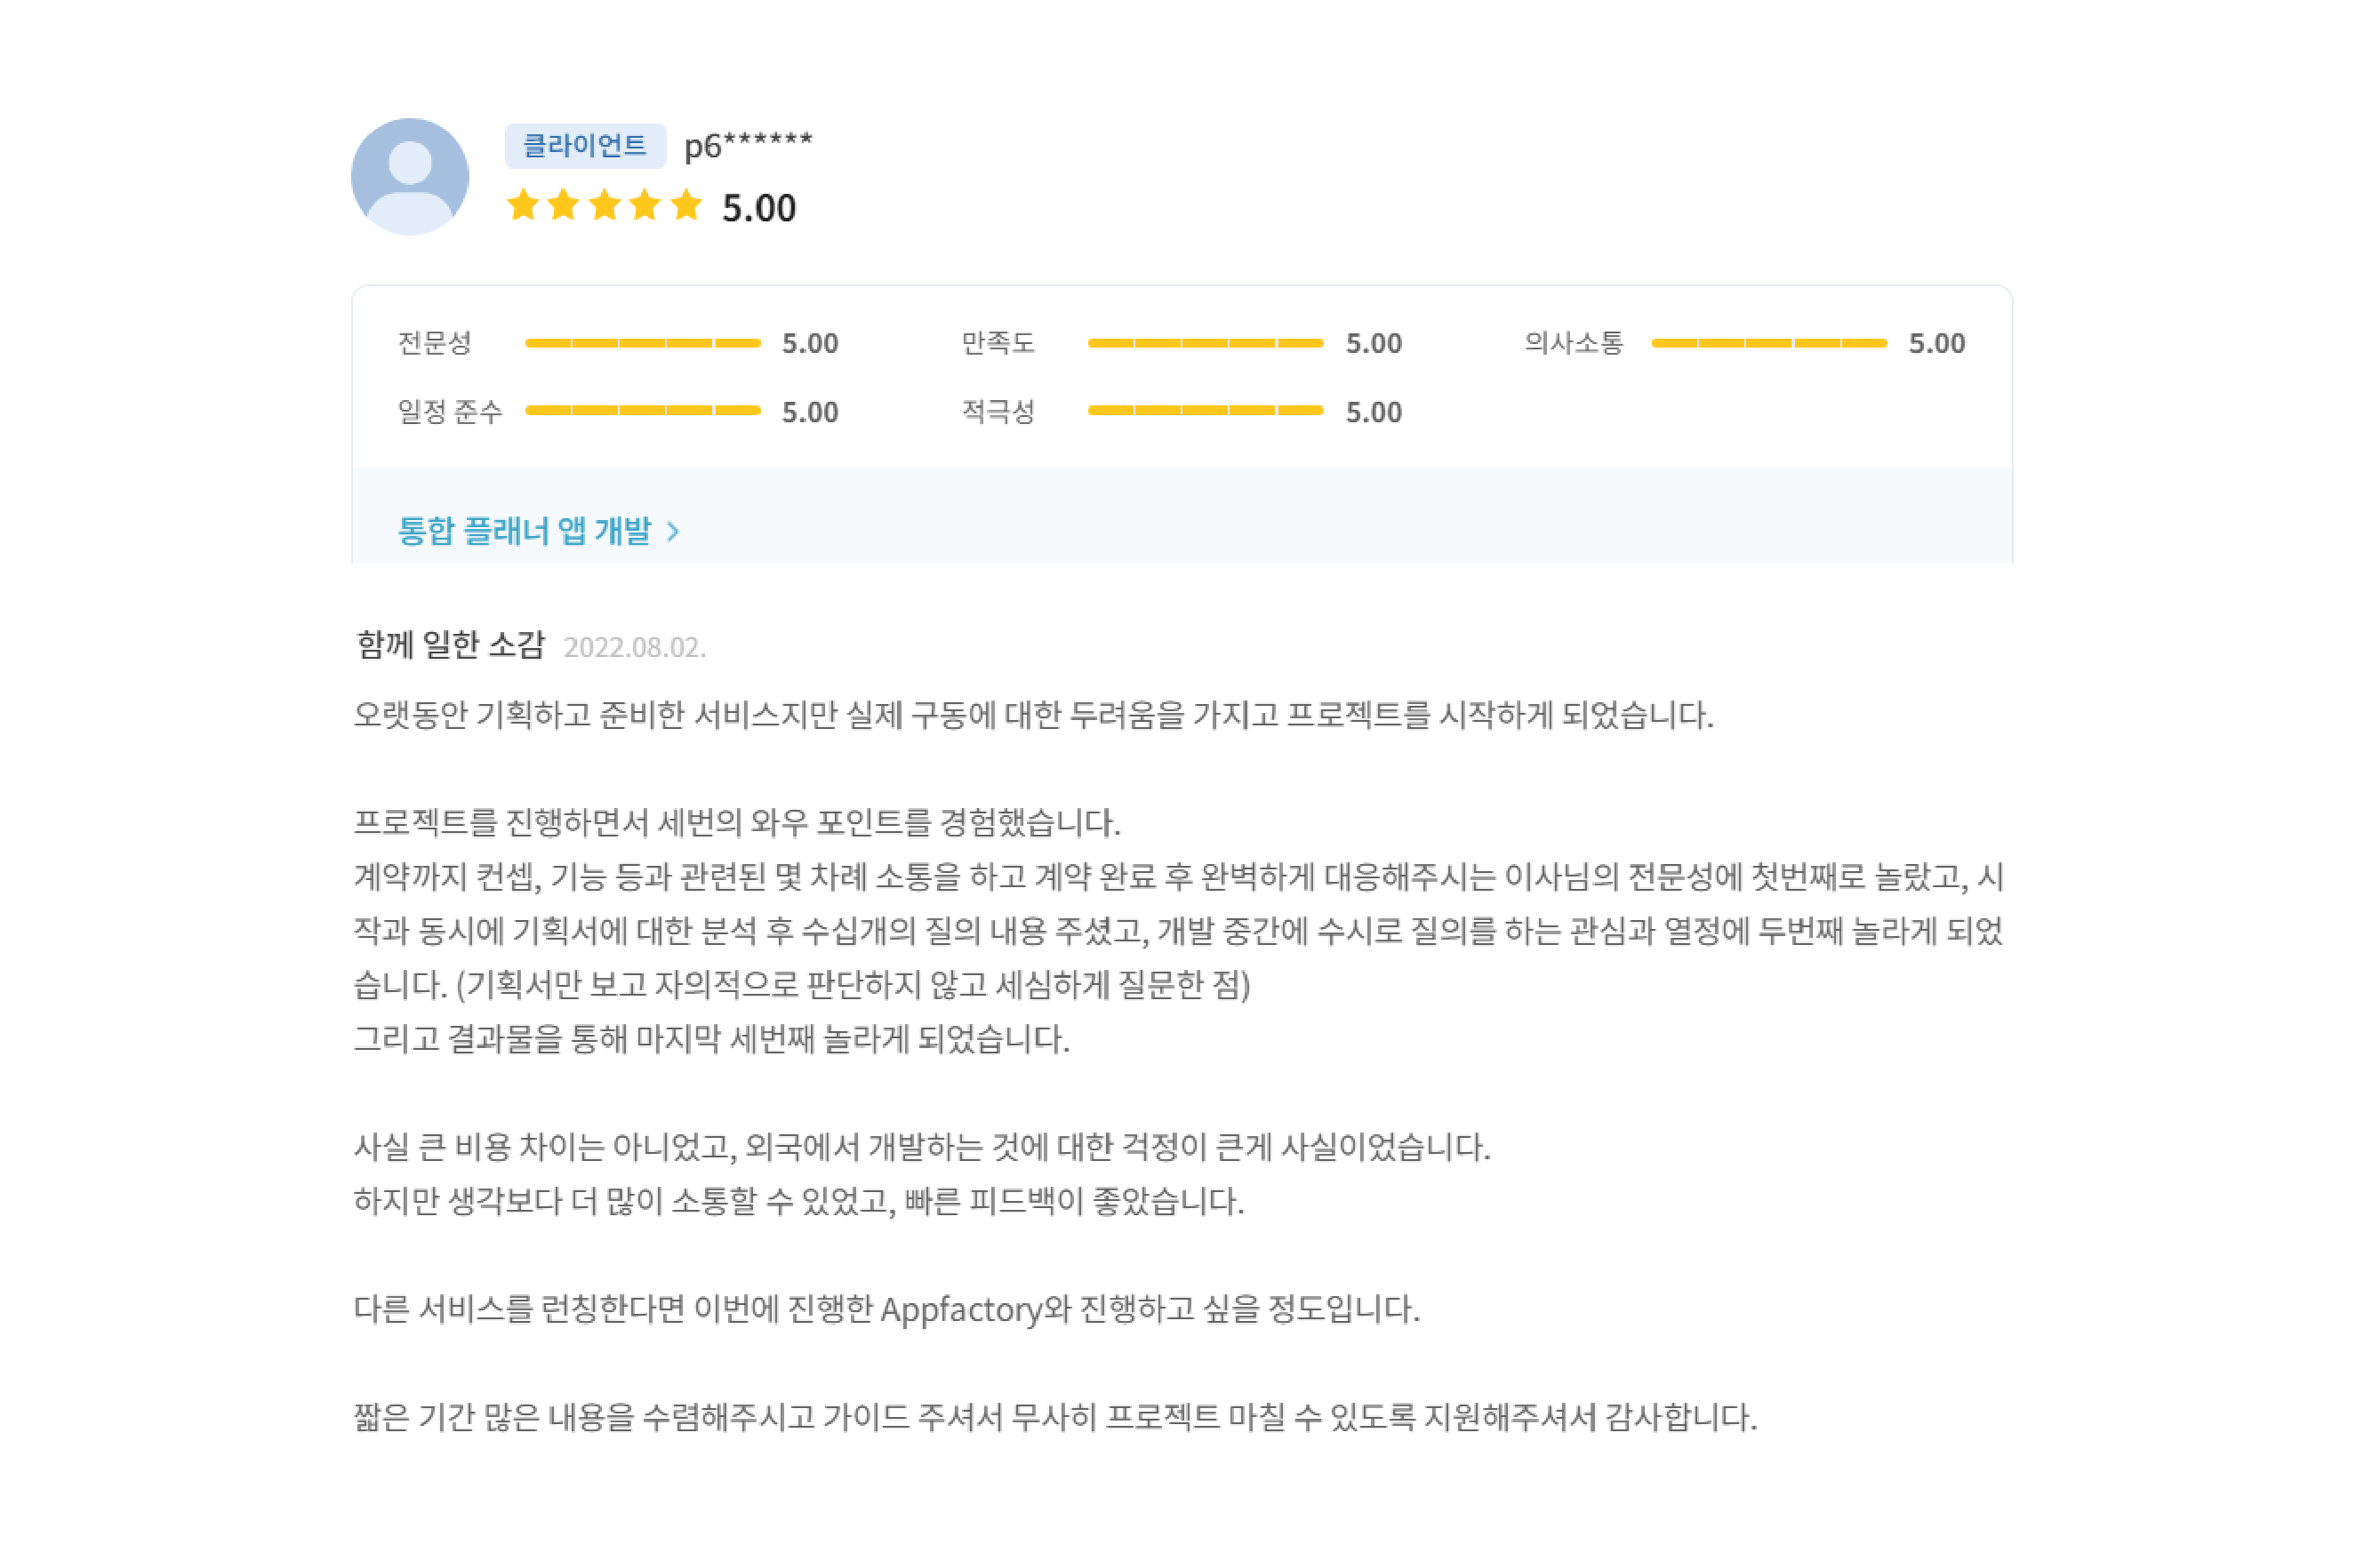
Task: Click the overall 5.00 score next to the stars
Action: coord(760,208)
